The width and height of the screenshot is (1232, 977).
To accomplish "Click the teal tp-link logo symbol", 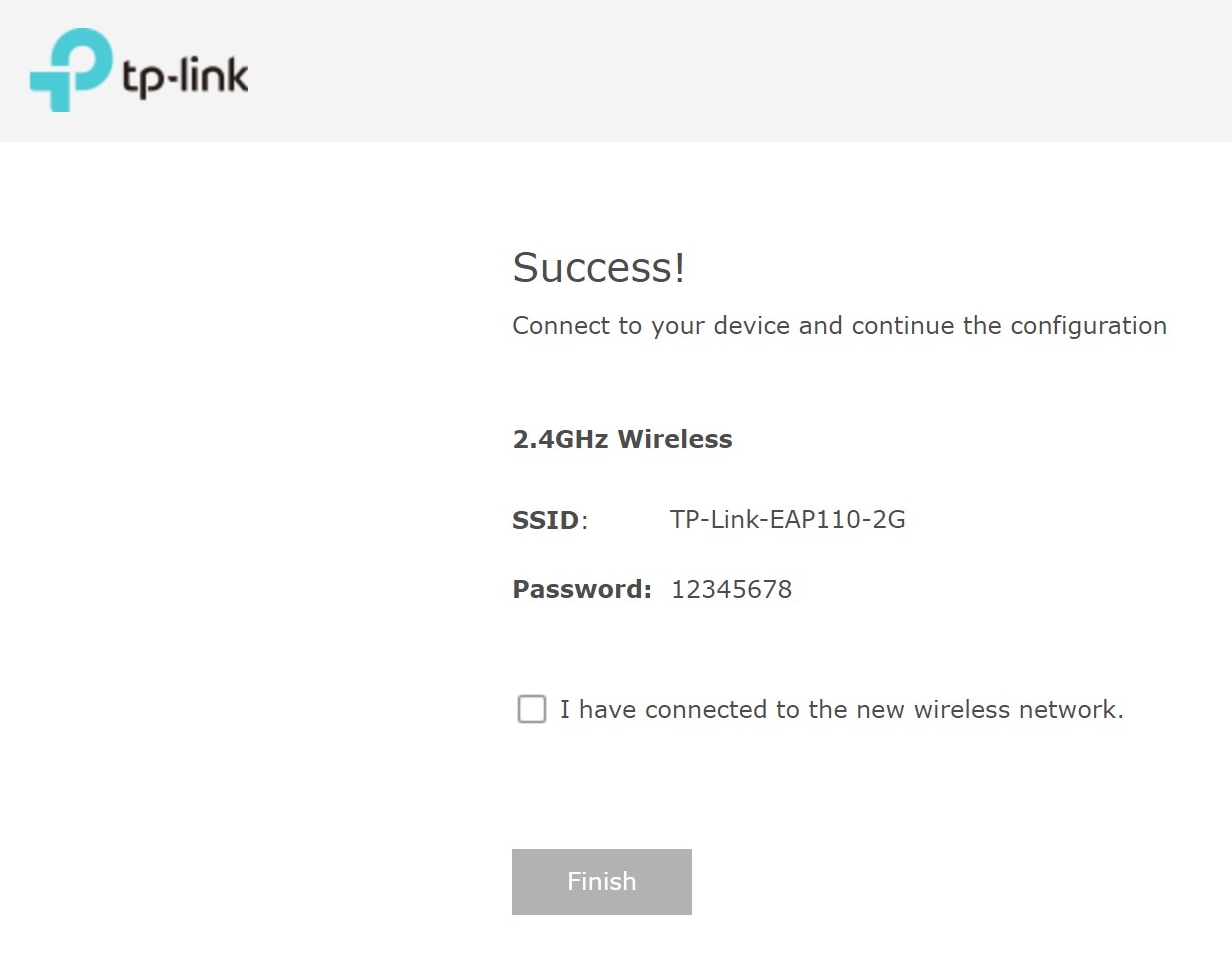I will click(69, 69).
